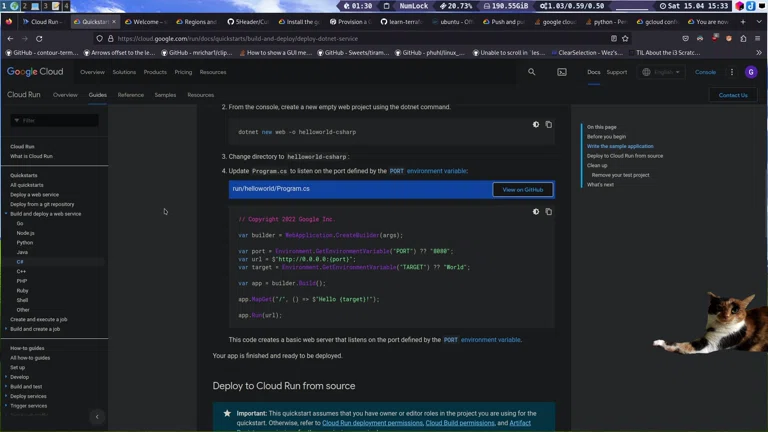Click the Google Cloud logo
768x432 pixels.
pyautogui.click(x=35, y=72)
